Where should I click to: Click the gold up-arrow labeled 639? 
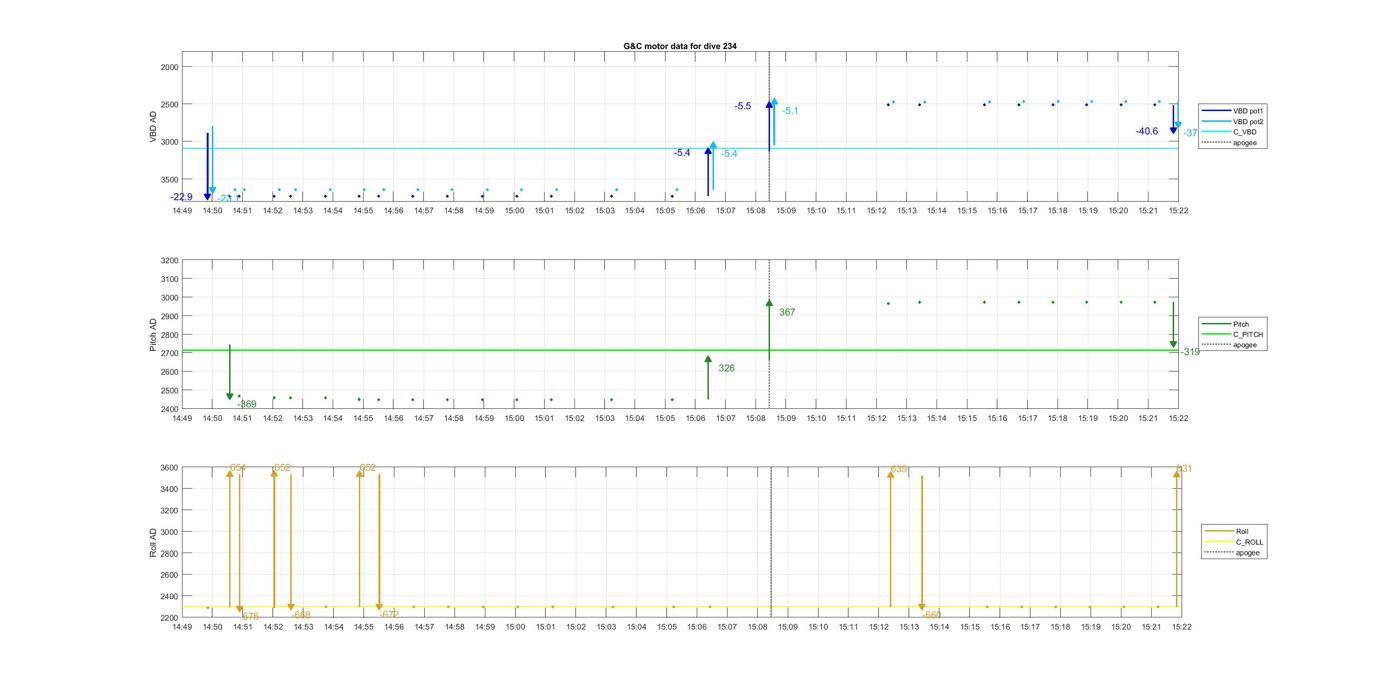click(890, 538)
